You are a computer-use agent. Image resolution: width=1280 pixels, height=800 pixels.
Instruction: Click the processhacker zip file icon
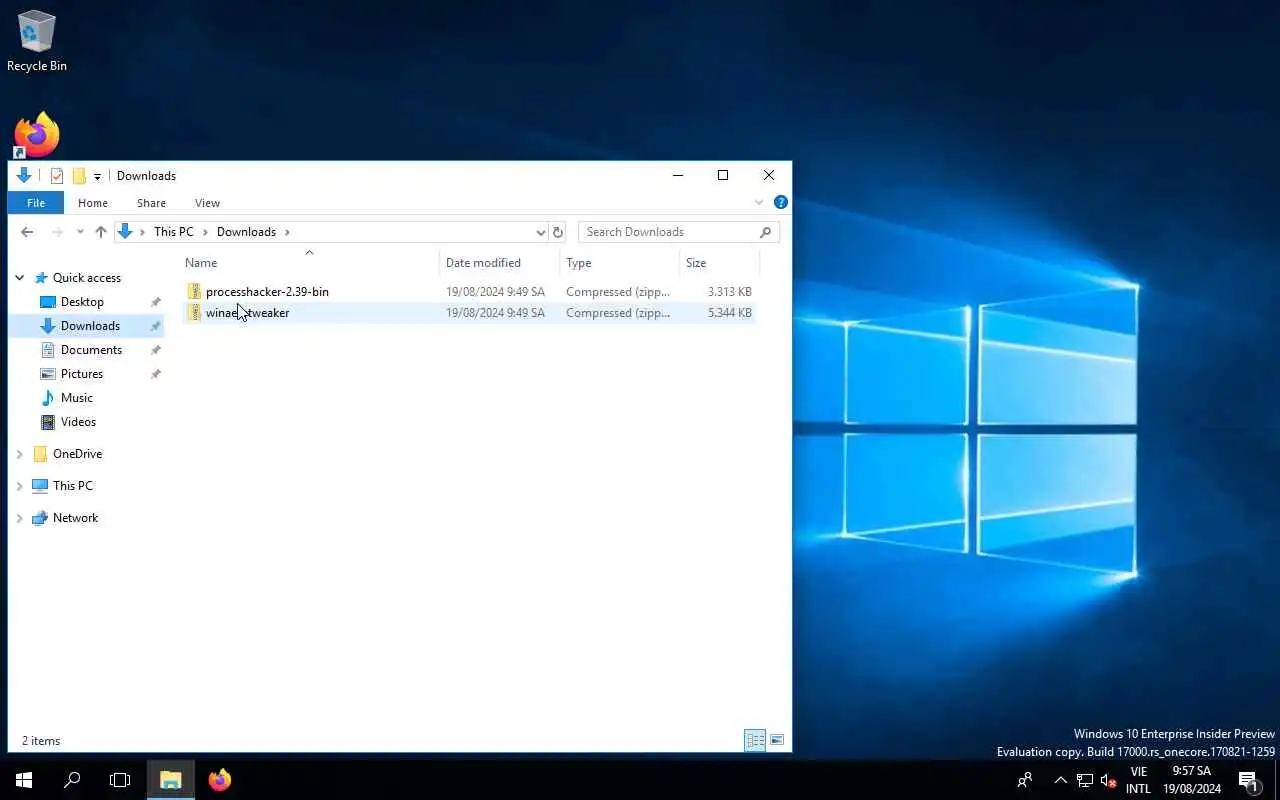coord(195,292)
